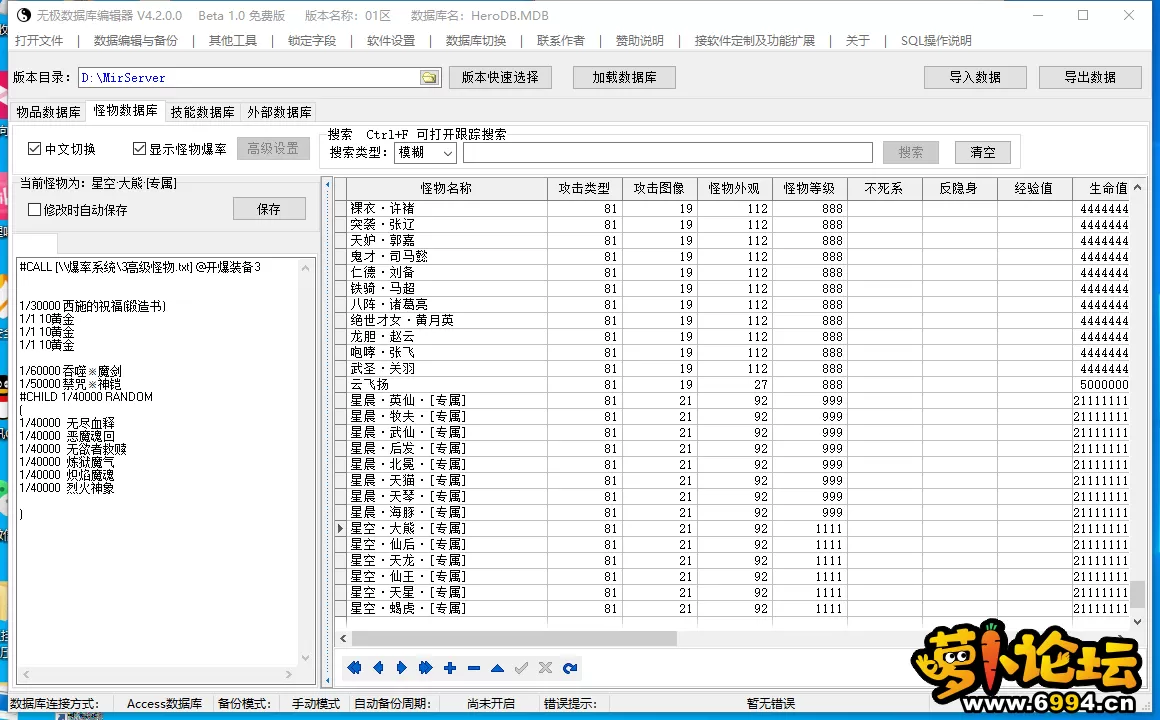Switch to 怪物数据库 tab

(126, 110)
